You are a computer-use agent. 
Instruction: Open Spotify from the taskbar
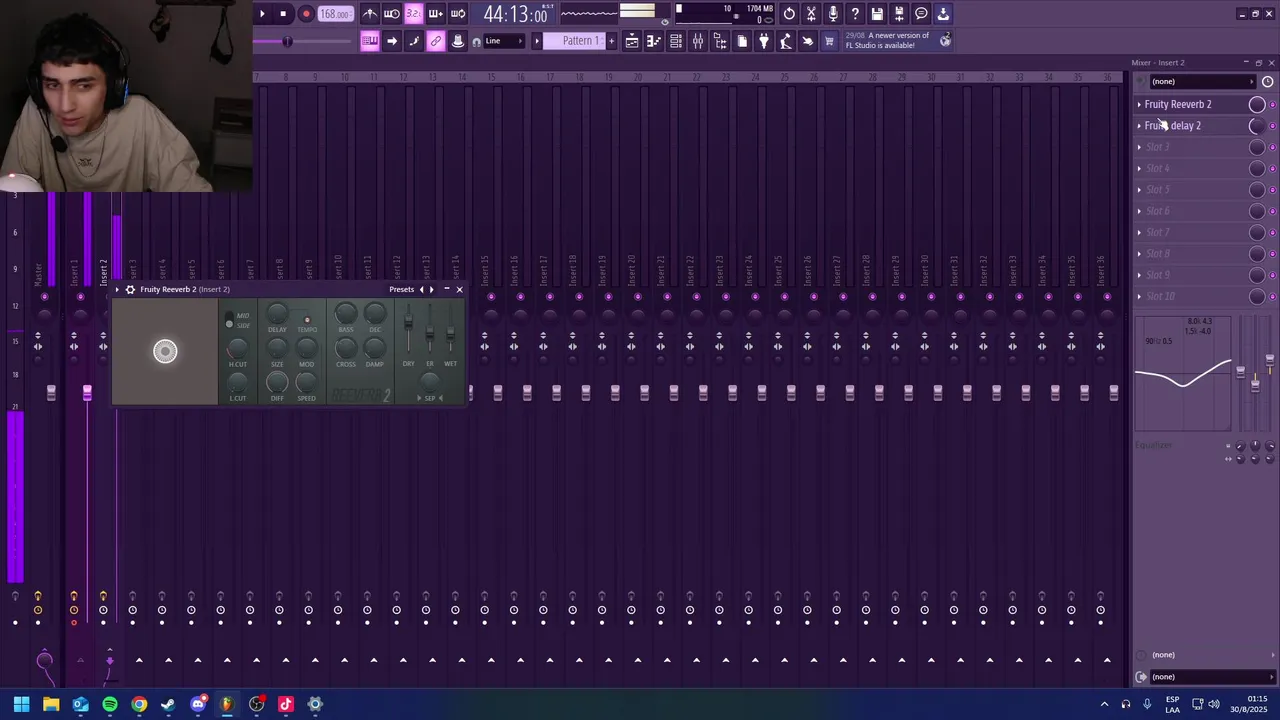tap(110, 704)
